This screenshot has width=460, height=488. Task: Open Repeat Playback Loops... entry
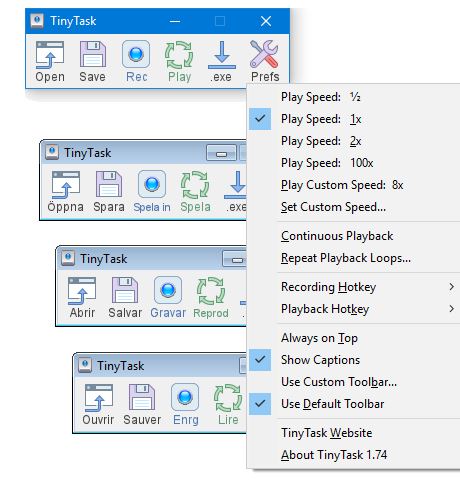(x=353, y=258)
